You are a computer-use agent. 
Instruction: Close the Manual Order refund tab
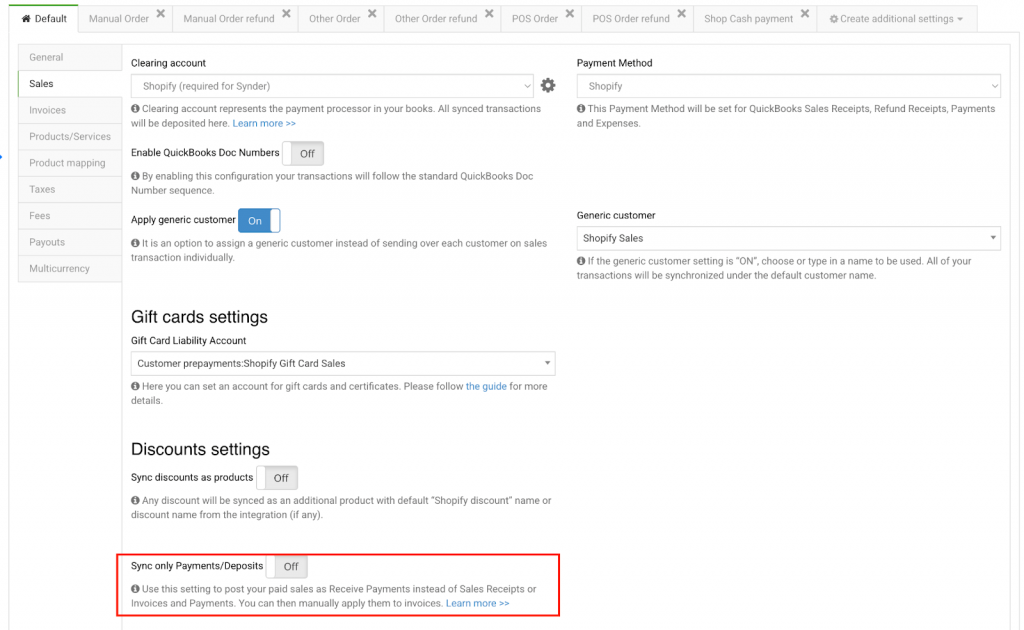tap(286, 14)
